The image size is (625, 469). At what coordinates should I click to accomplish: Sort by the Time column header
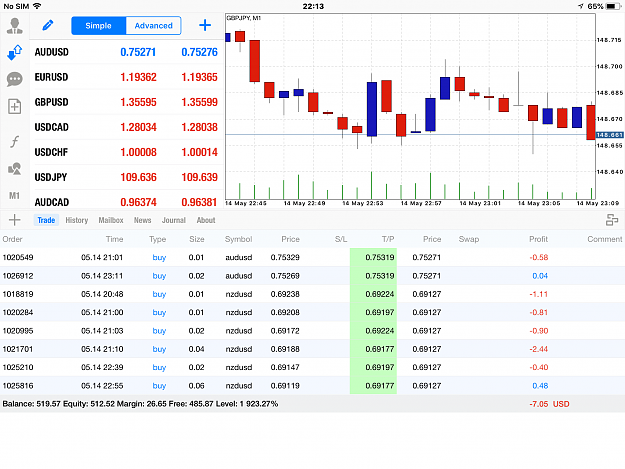point(114,239)
